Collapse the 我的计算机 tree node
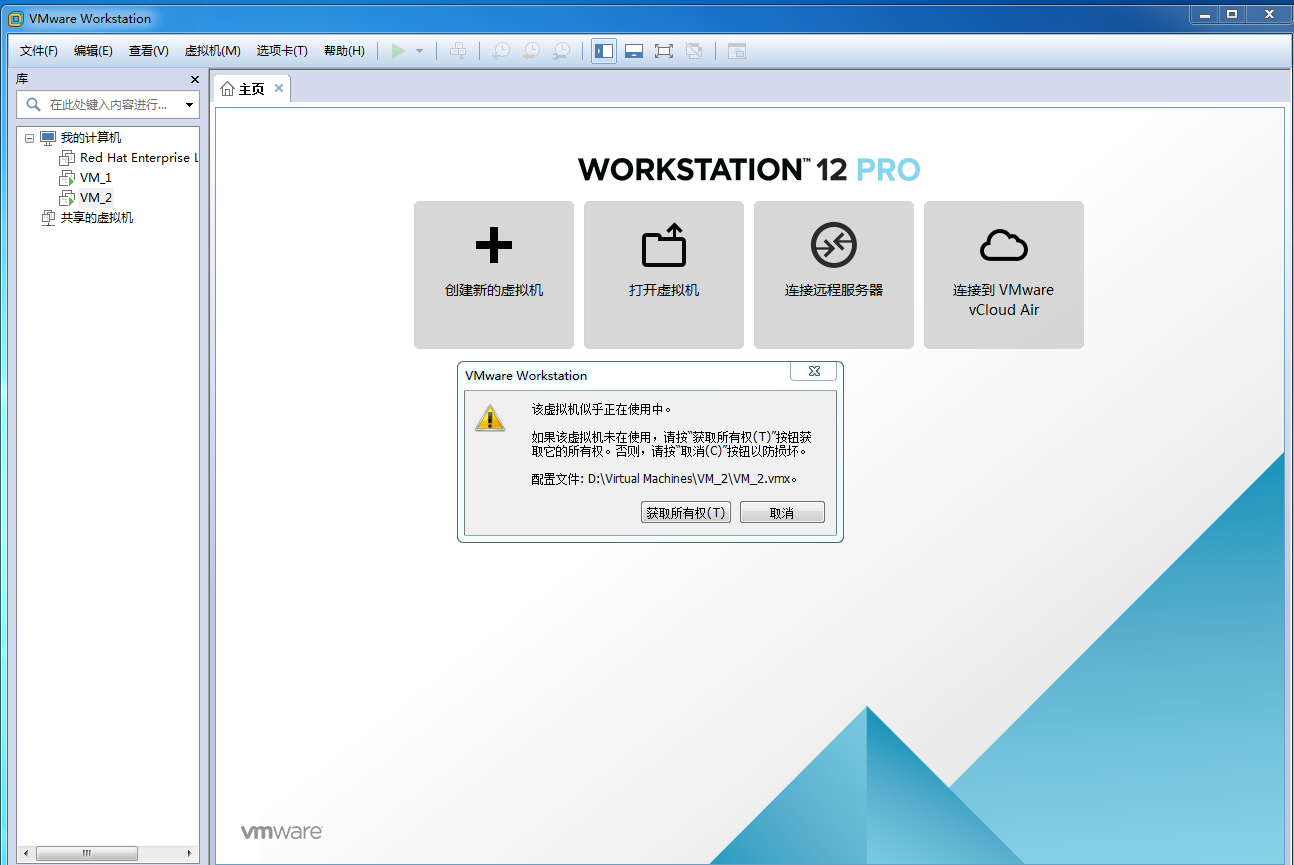Screen dimensions: 1294x865 [30, 138]
